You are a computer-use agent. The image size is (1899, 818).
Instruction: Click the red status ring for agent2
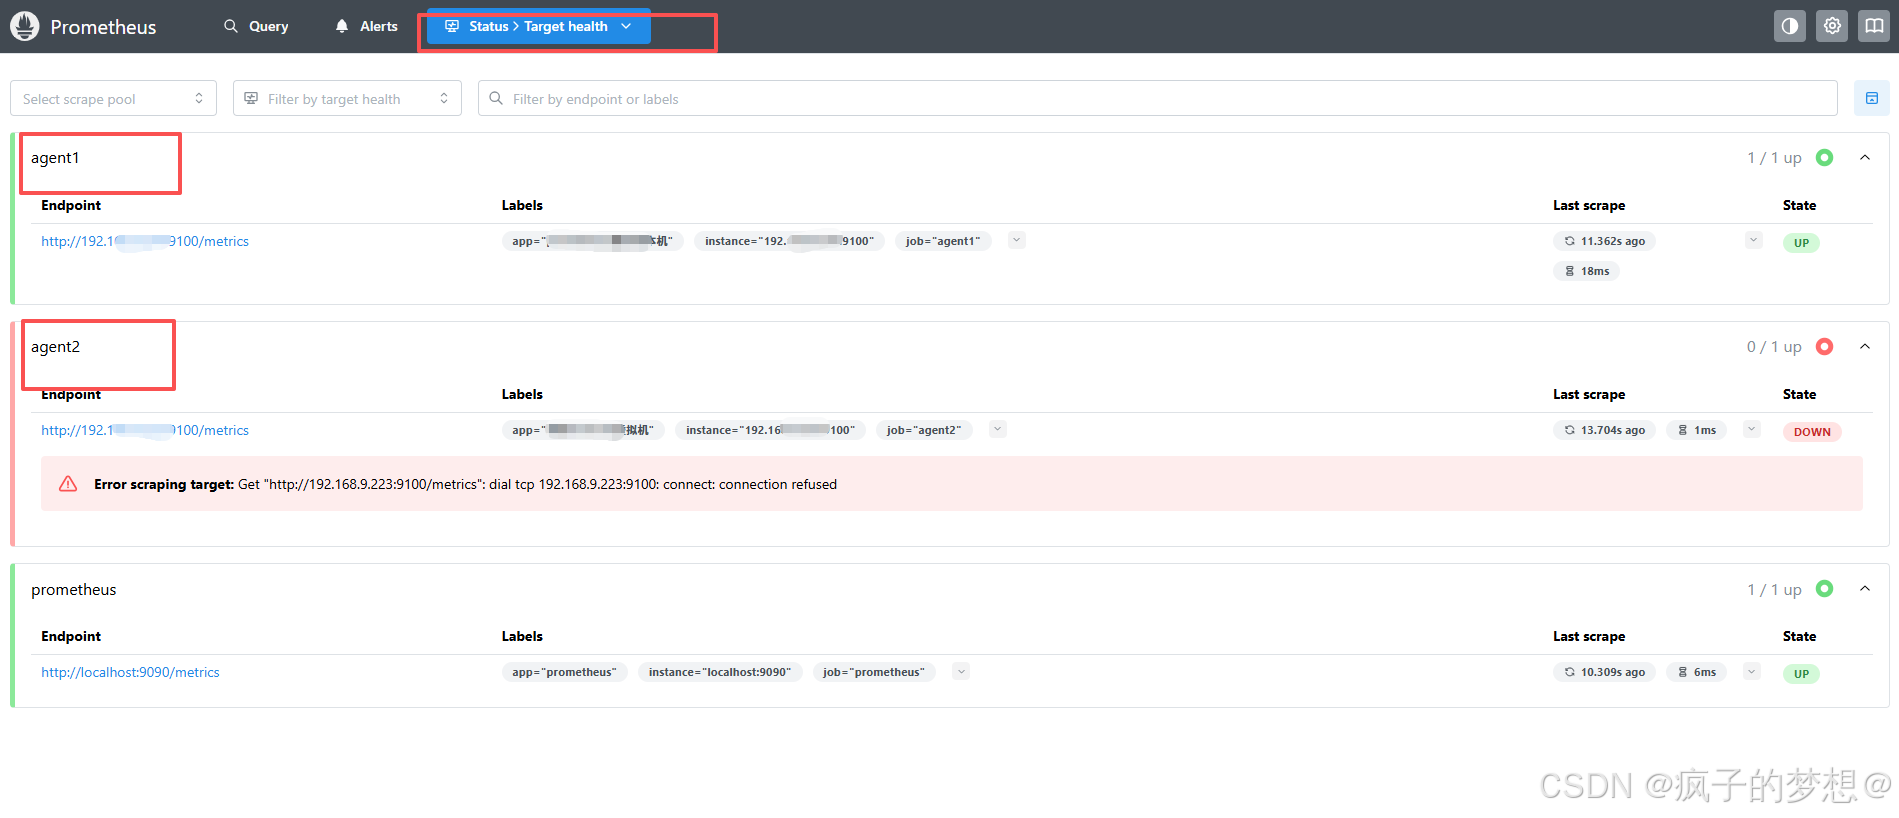(1824, 347)
